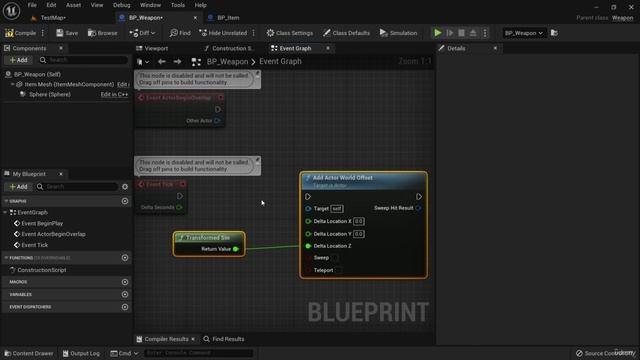This screenshot has height=360, width=640.
Task: Add new graph with plus icon
Action: pyautogui.click(x=125, y=201)
